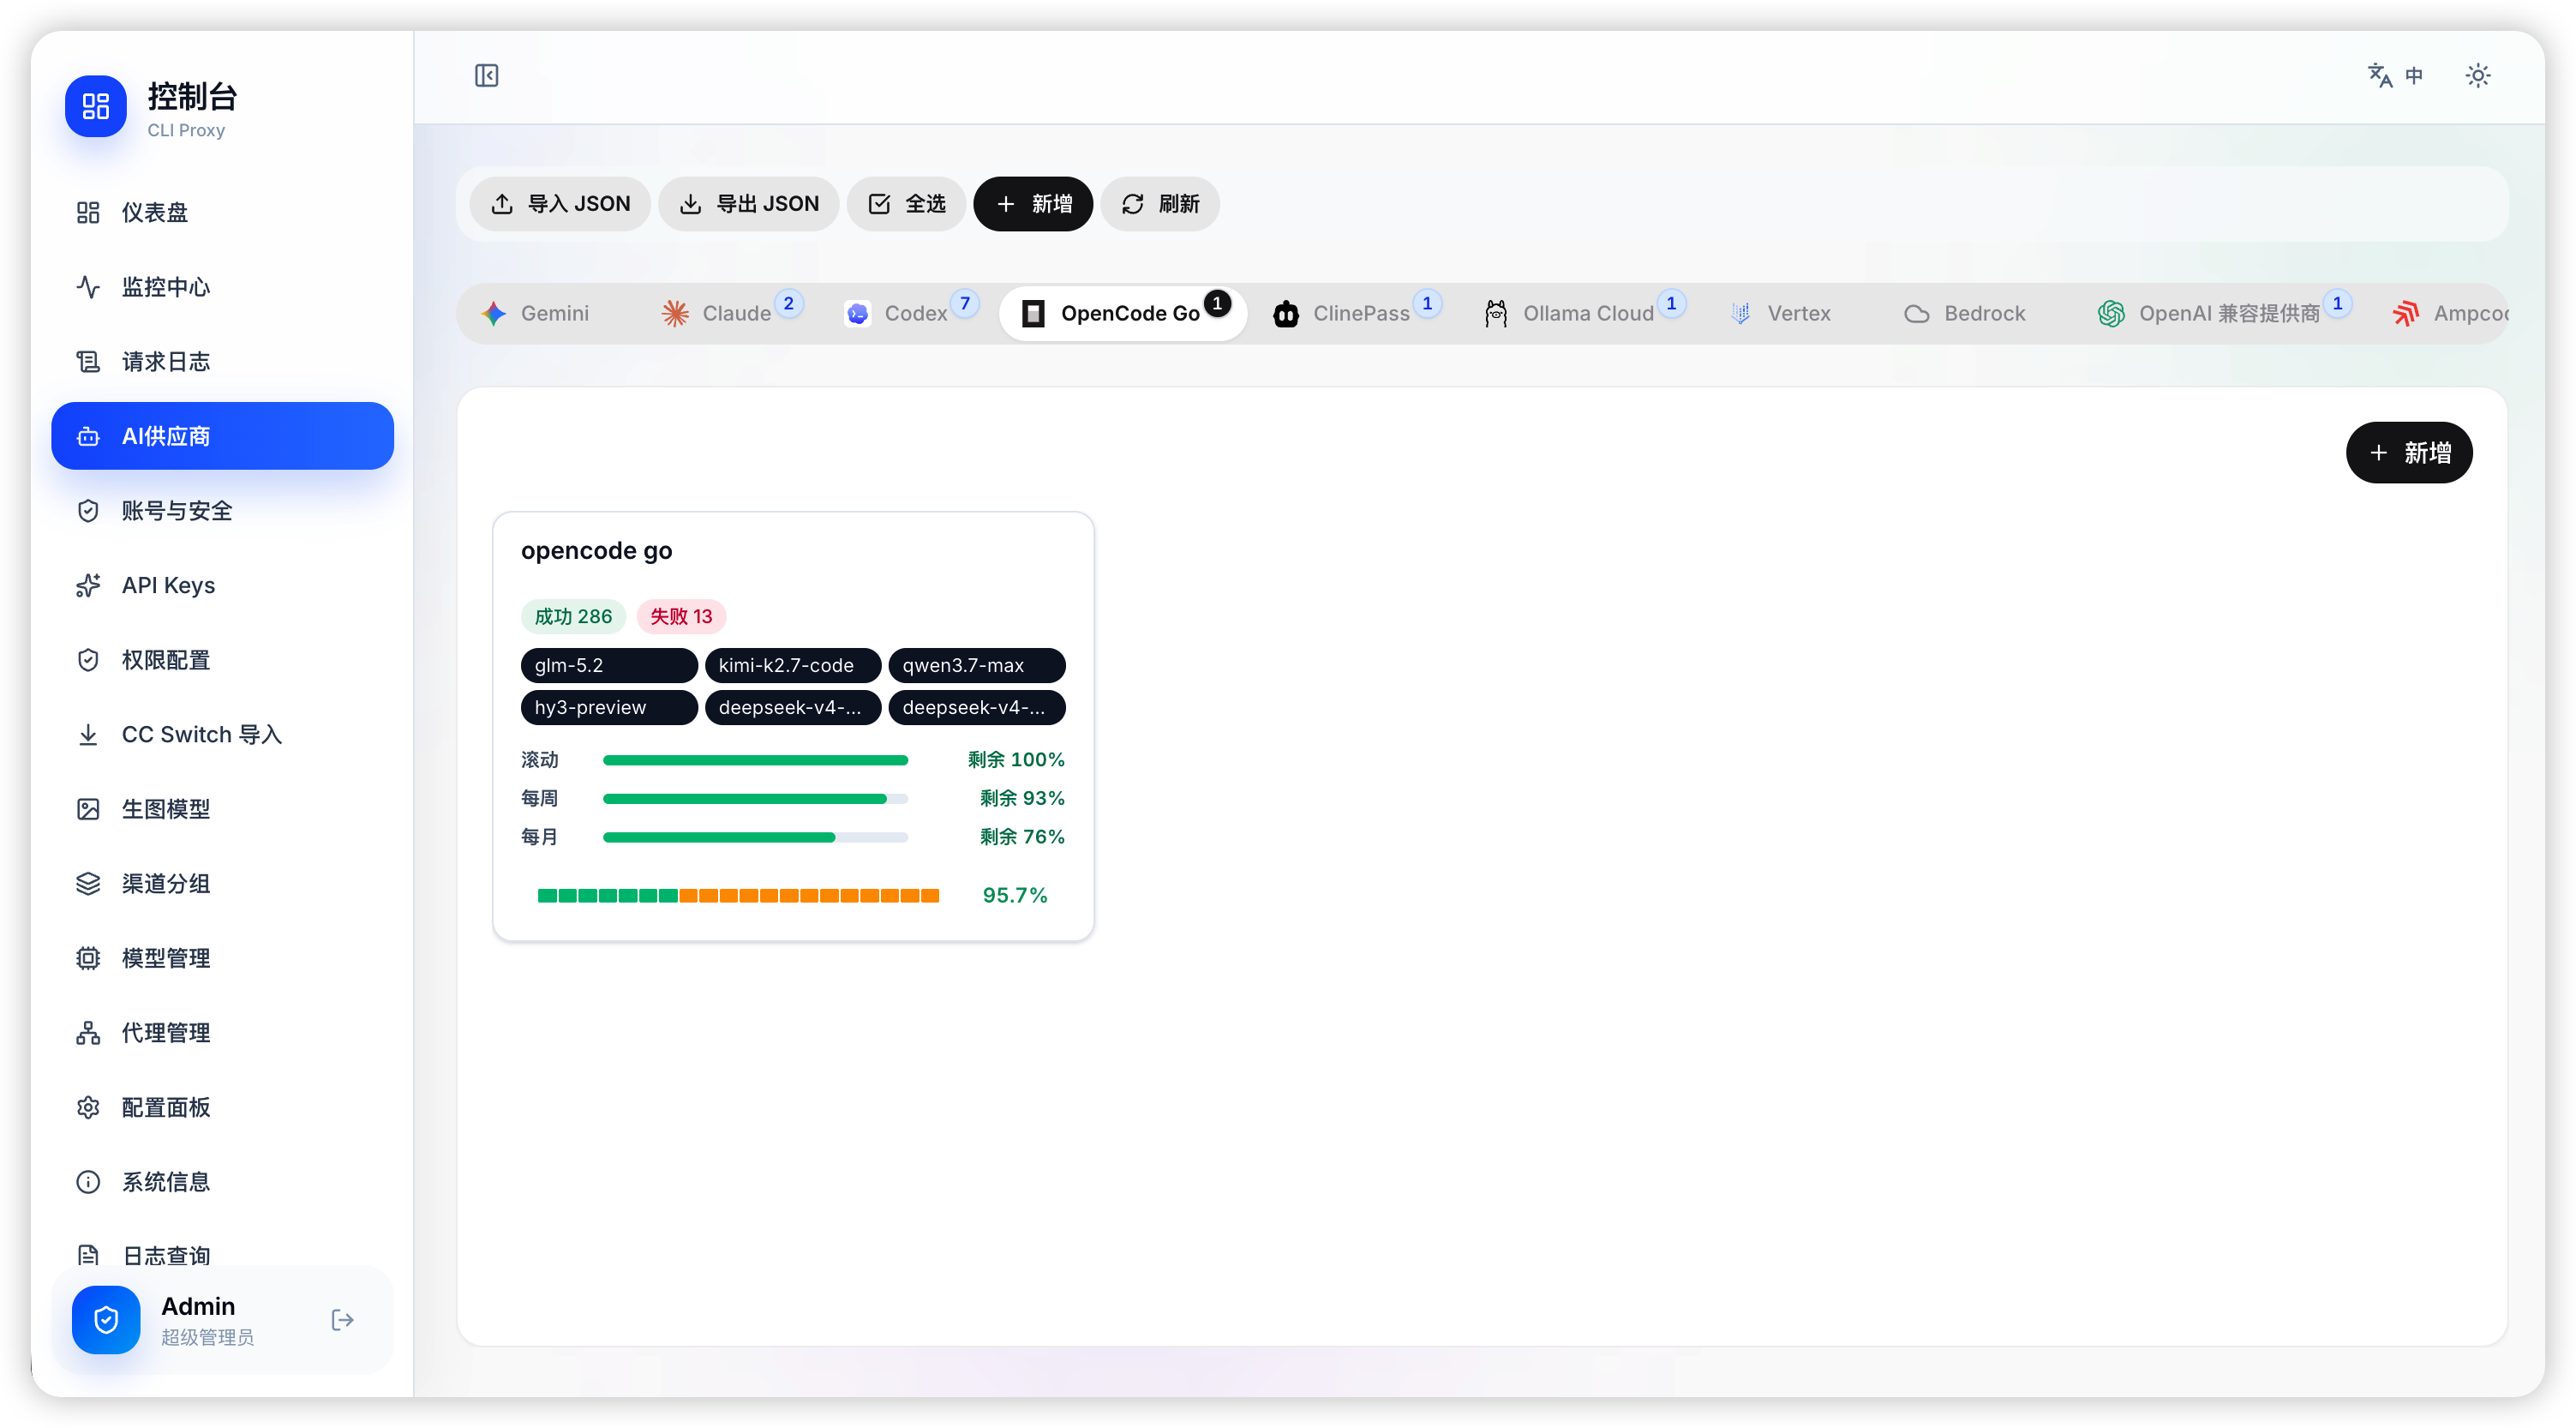Log out using the exit icon
This screenshot has height=1428, width=2576.
click(x=343, y=1320)
